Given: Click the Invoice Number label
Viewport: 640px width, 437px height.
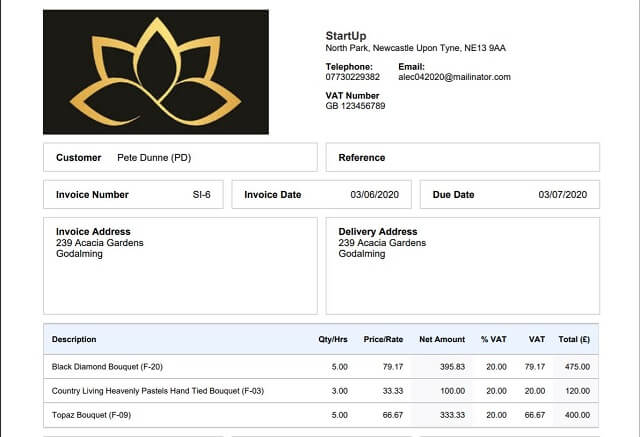Looking at the screenshot, I should pyautogui.click(x=92, y=195).
